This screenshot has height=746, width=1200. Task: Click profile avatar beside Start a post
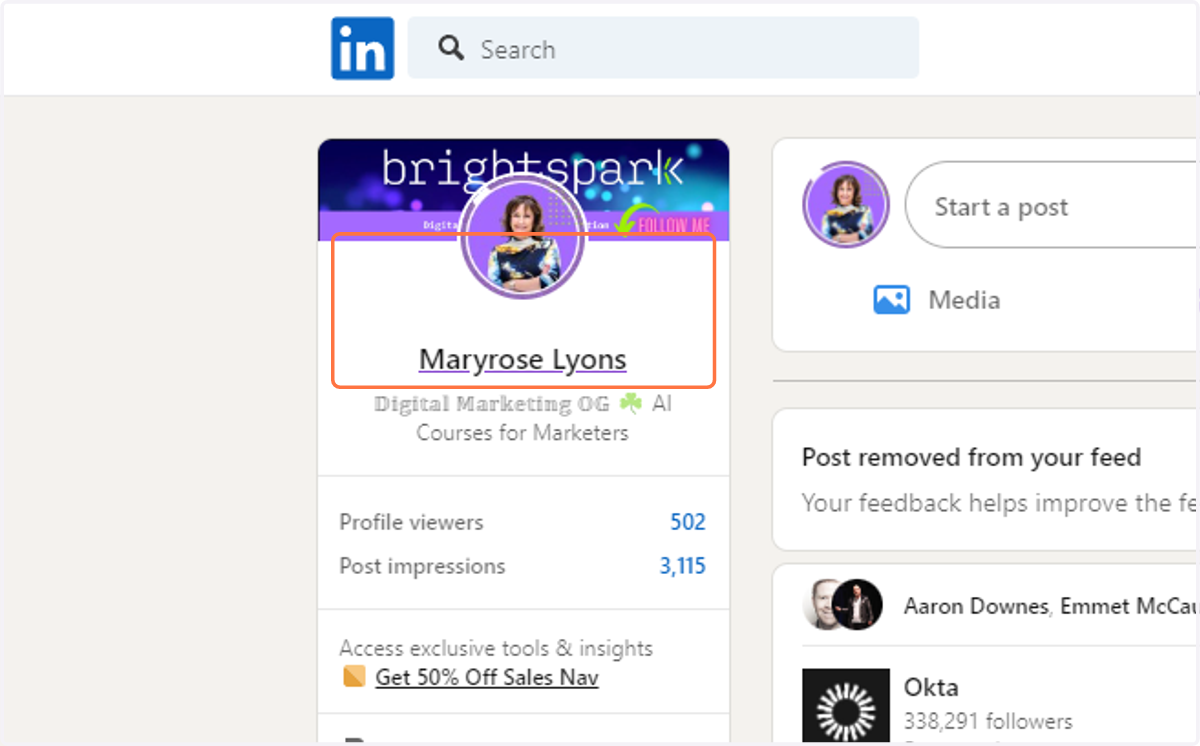point(846,204)
